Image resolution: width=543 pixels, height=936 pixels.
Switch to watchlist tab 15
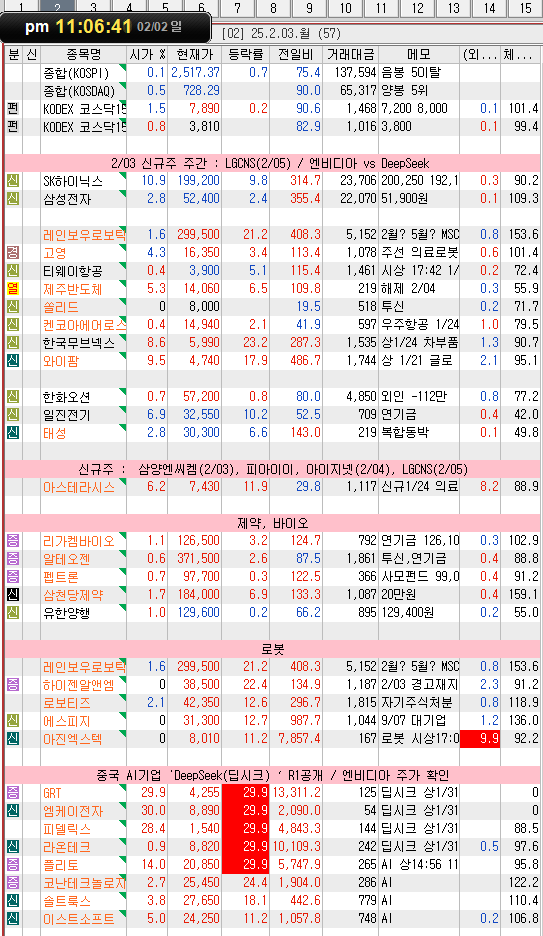(x=525, y=8)
